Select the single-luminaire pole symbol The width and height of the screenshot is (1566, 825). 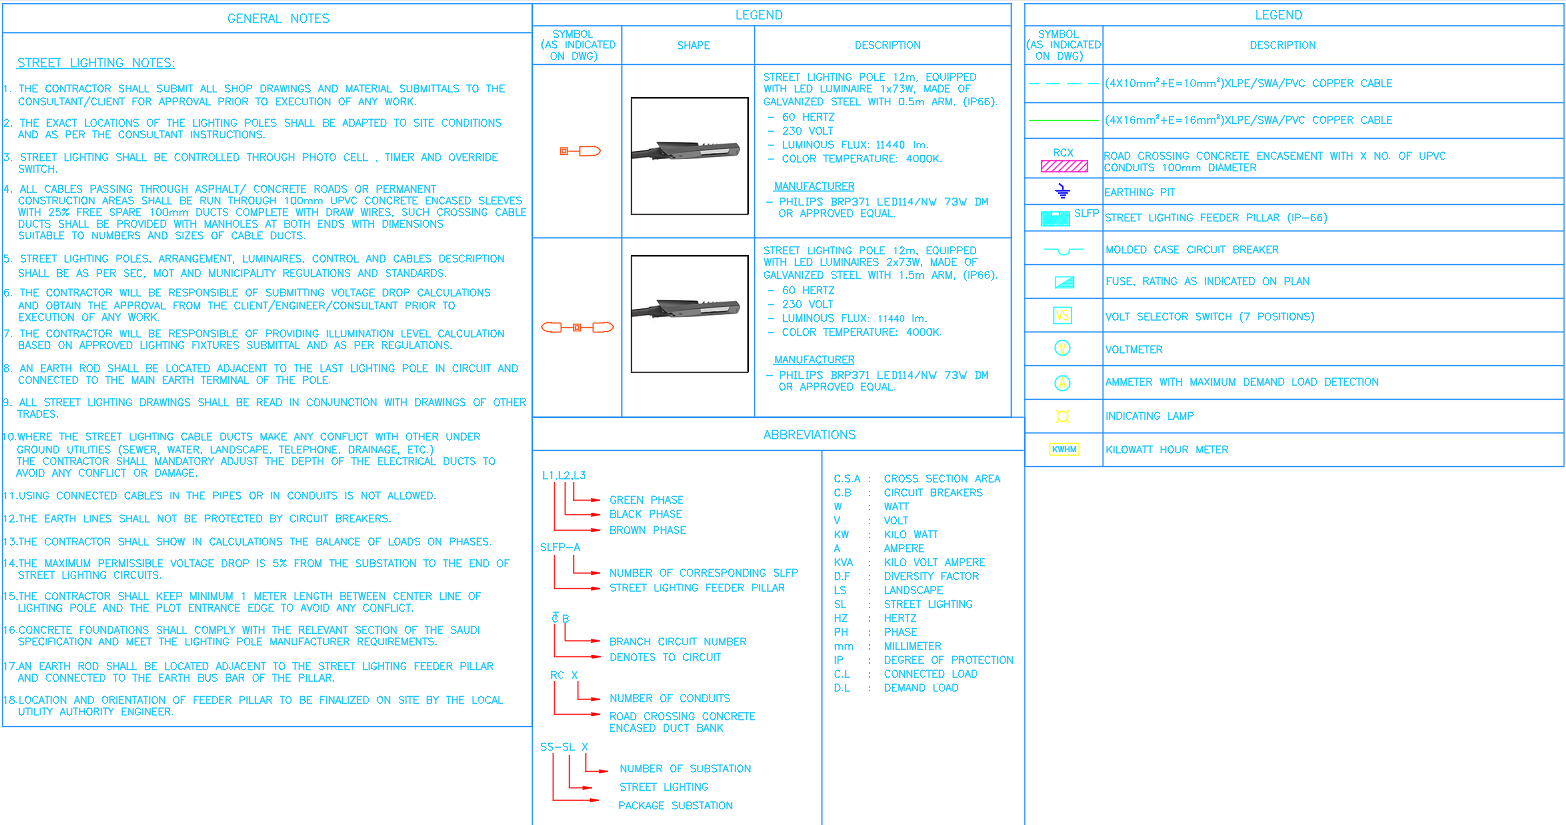(x=580, y=150)
